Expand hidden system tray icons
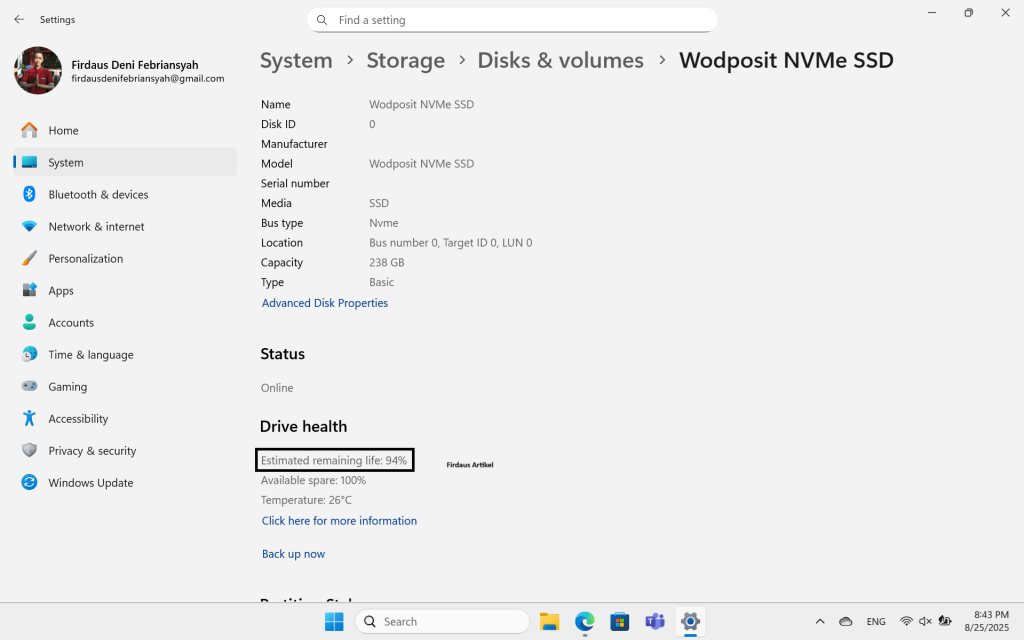This screenshot has height=640, width=1024. 820,621
